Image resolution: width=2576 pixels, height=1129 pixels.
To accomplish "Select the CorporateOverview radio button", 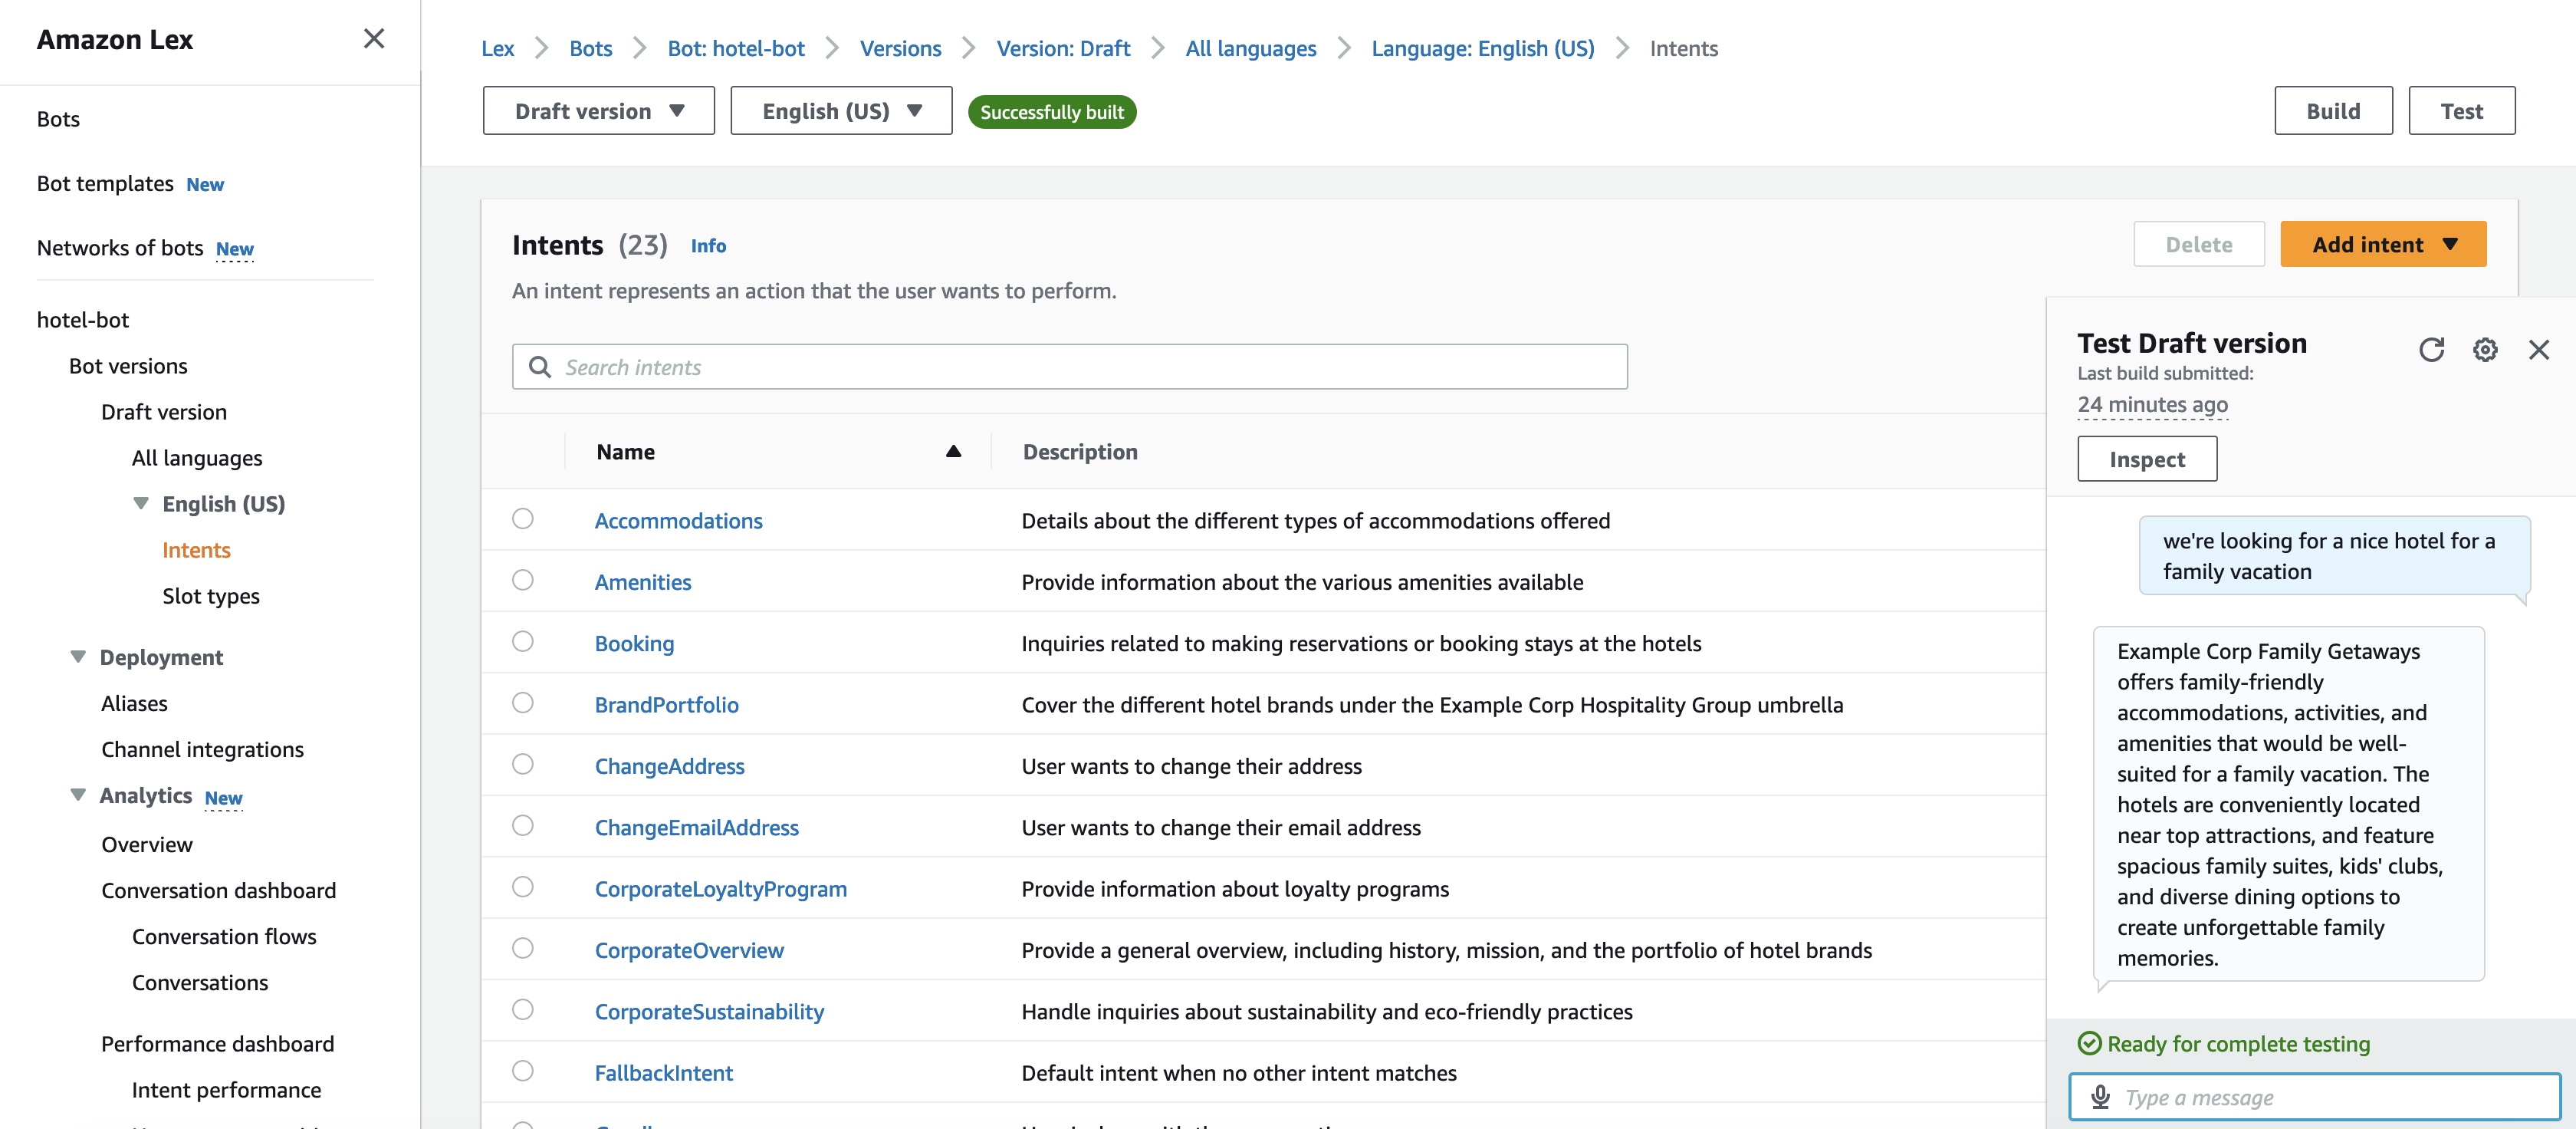I will tap(523, 948).
